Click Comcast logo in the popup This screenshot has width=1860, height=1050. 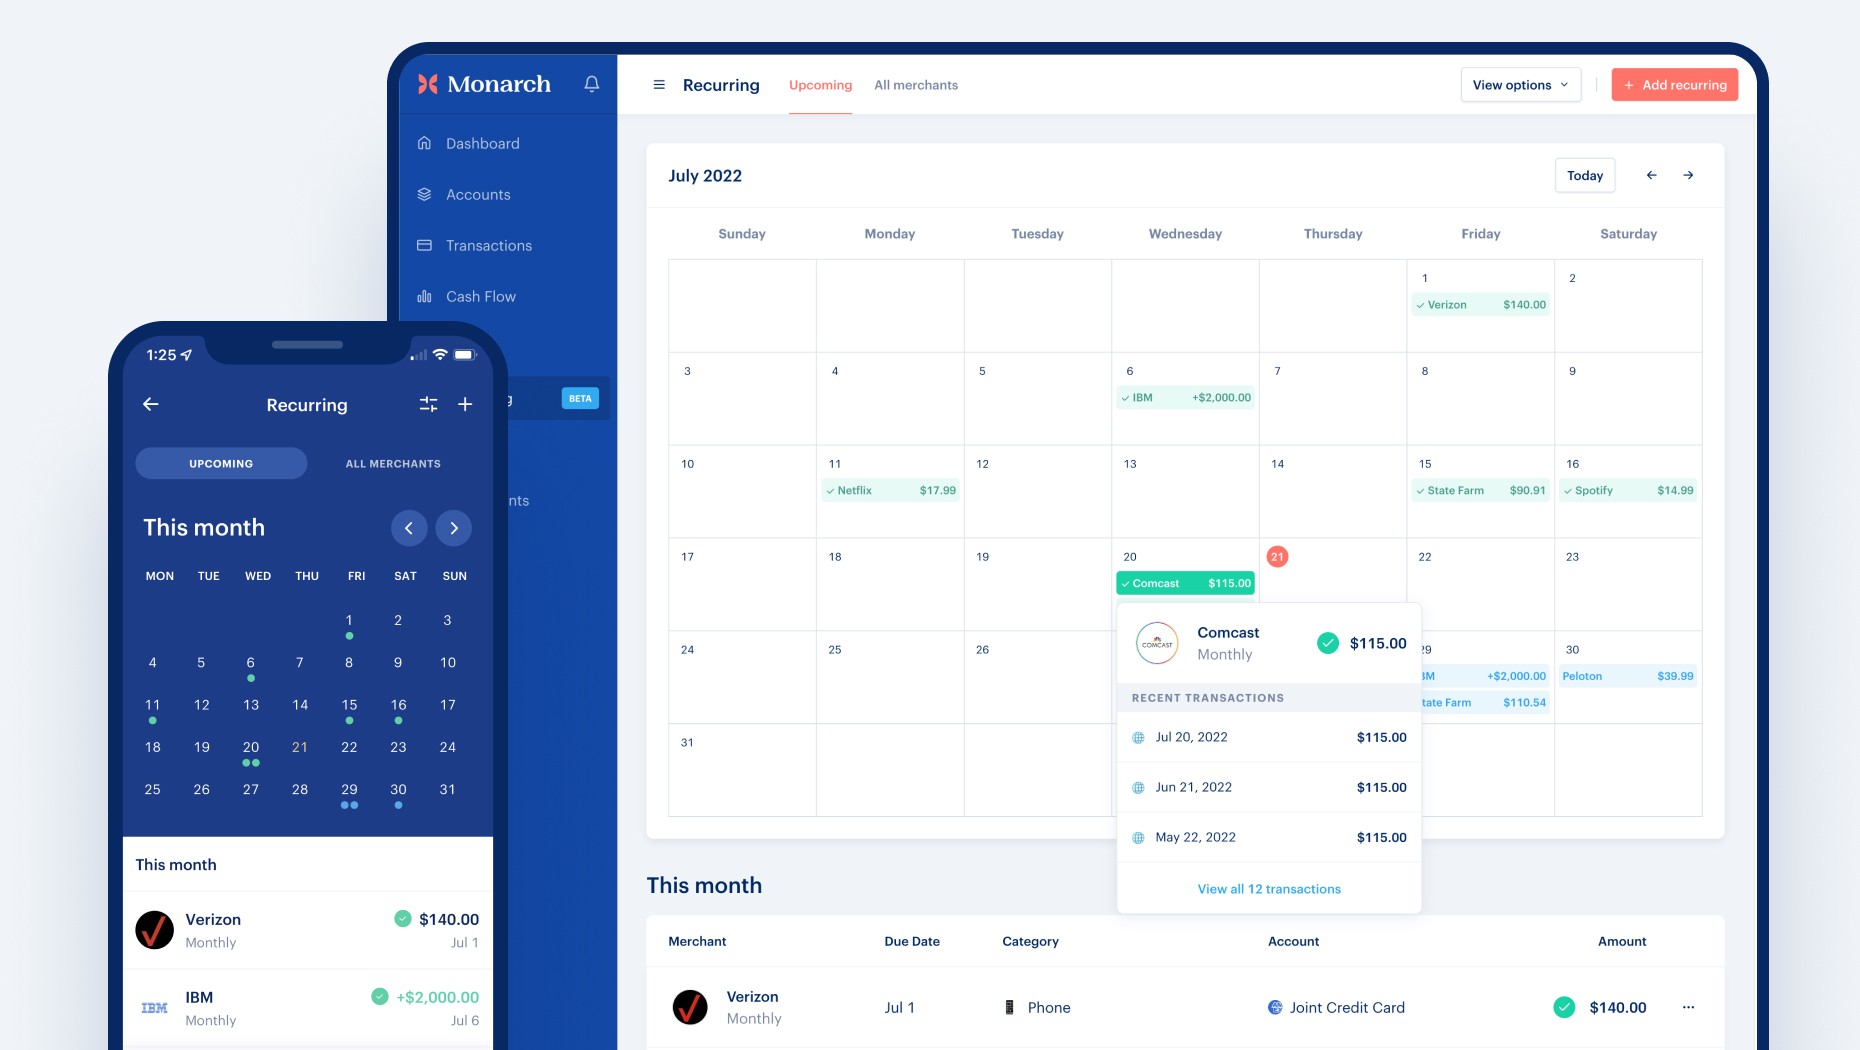pyautogui.click(x=1157, y=643)
